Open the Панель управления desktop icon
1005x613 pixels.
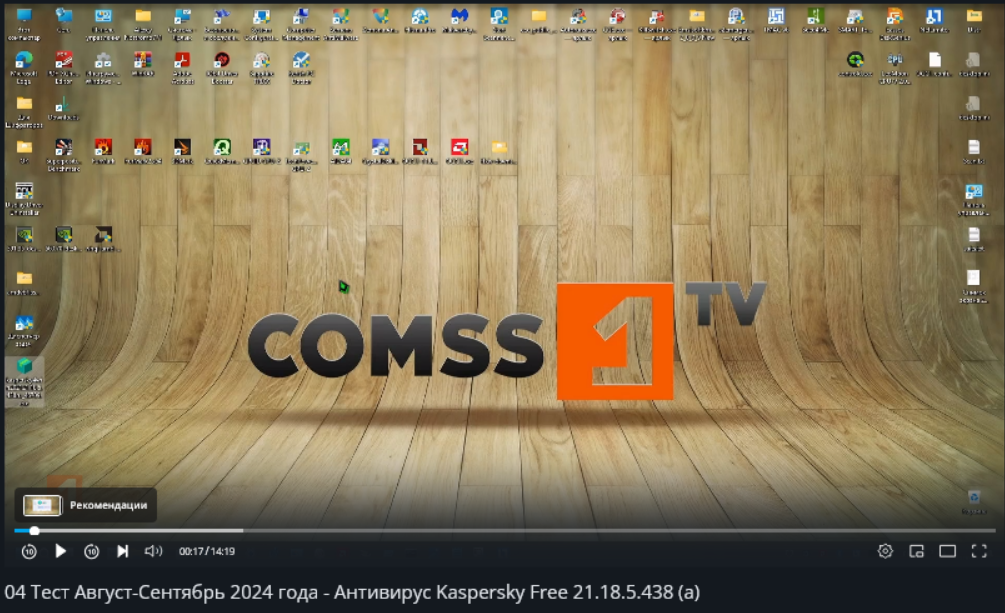tap(103, 24)
